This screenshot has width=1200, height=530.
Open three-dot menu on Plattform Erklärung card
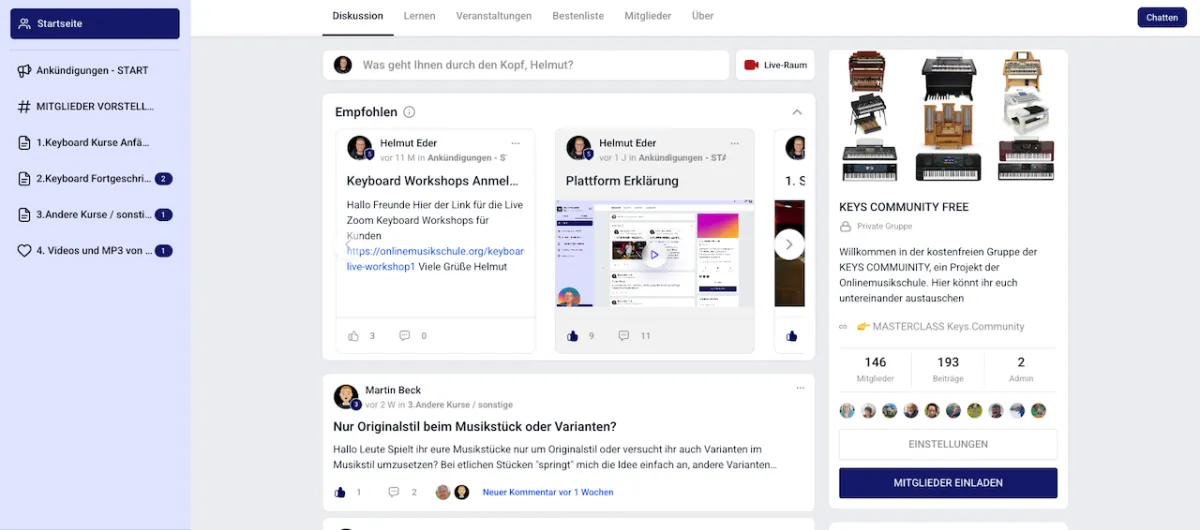(735, 143)
